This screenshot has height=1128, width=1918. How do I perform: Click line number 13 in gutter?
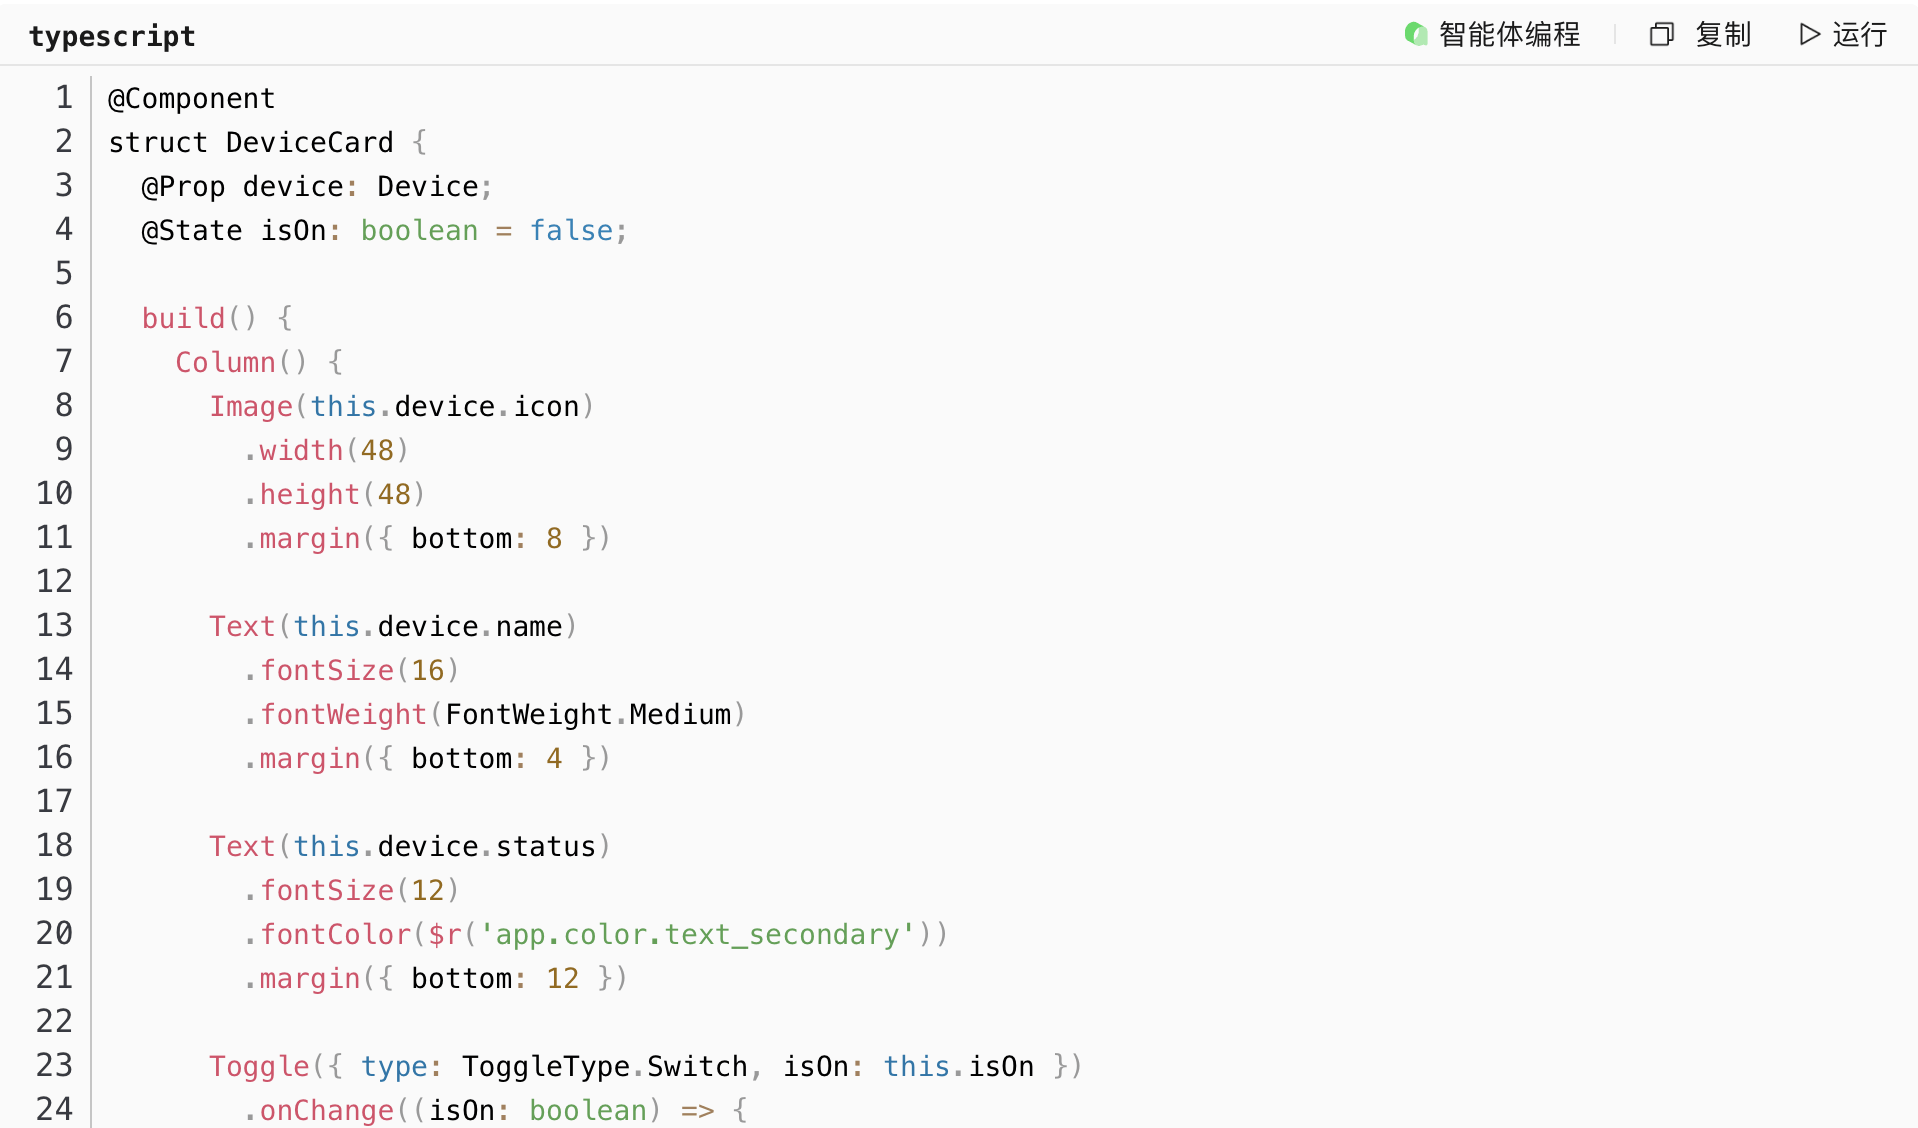[55, 626]
